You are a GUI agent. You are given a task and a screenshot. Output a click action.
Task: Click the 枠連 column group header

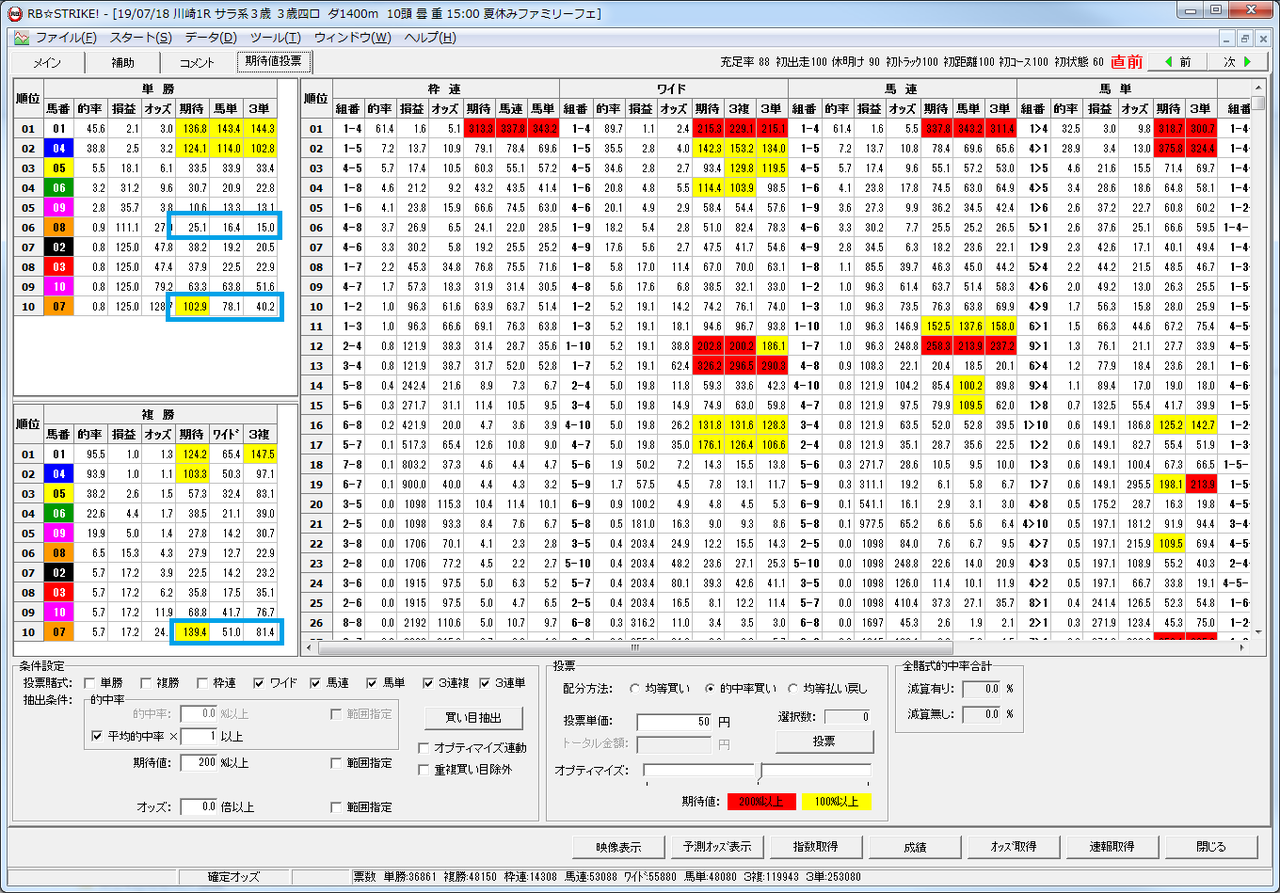[443, 88]
